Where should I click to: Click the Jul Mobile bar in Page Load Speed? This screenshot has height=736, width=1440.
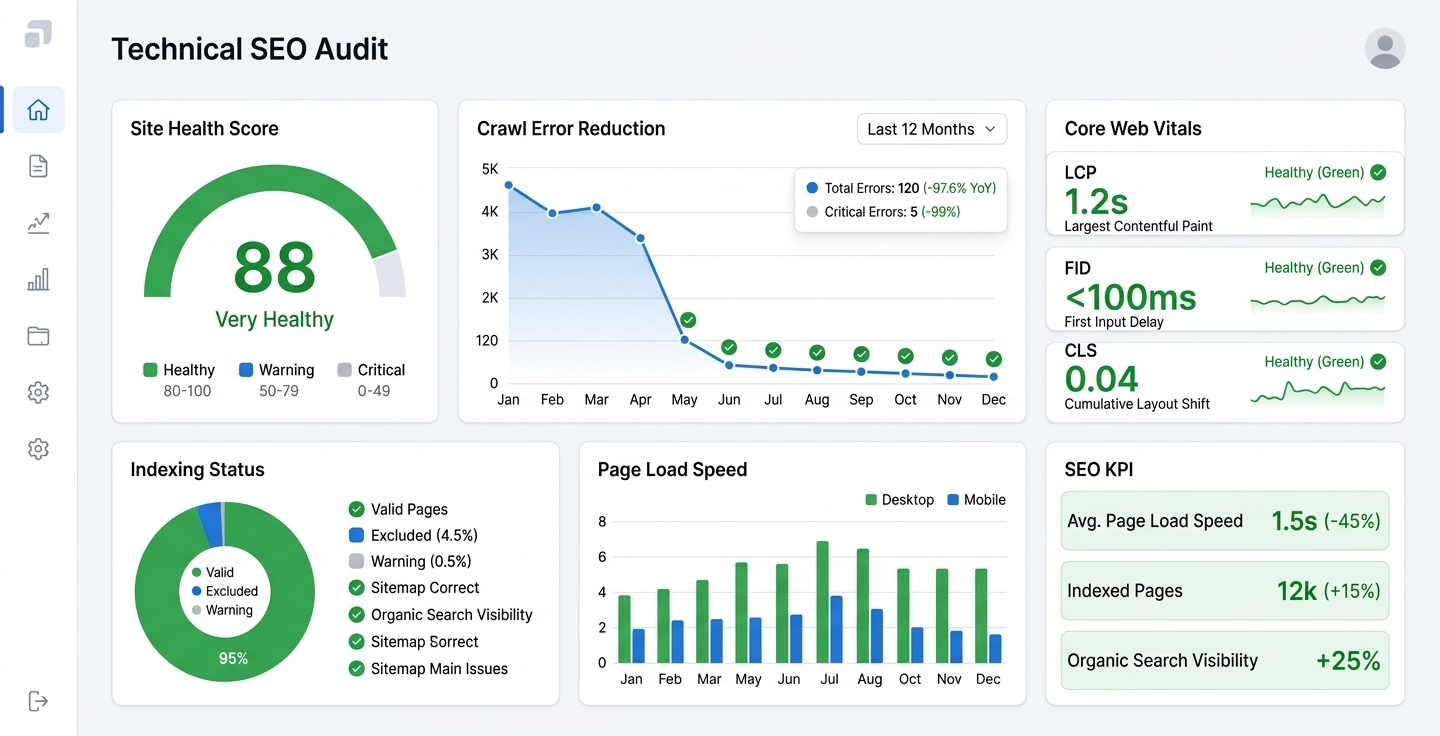837,629
